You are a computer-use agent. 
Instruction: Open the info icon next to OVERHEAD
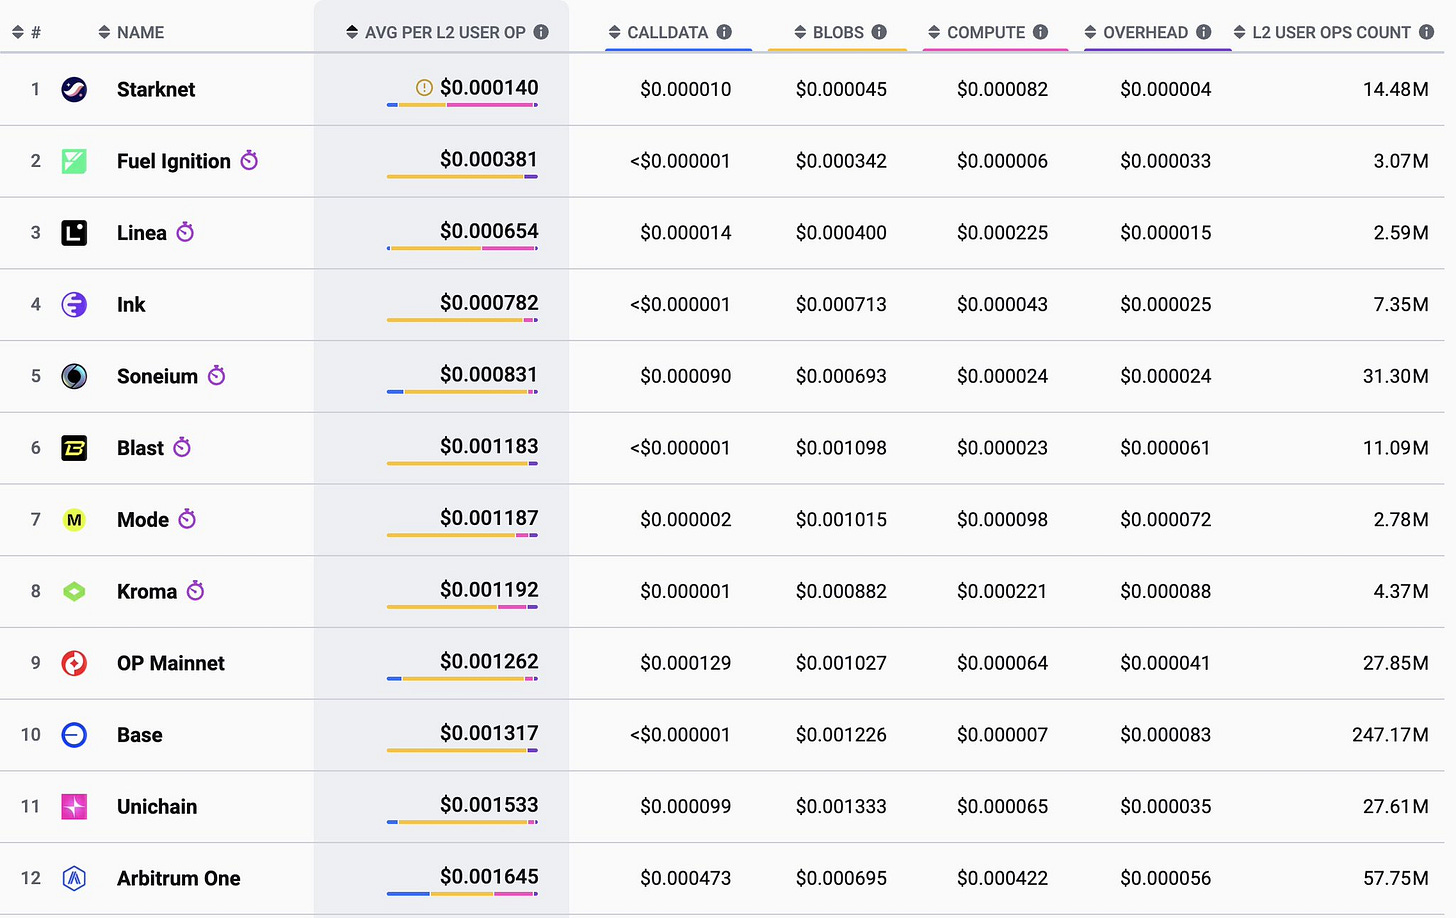pyautogui.click(x=1203, y=32)
